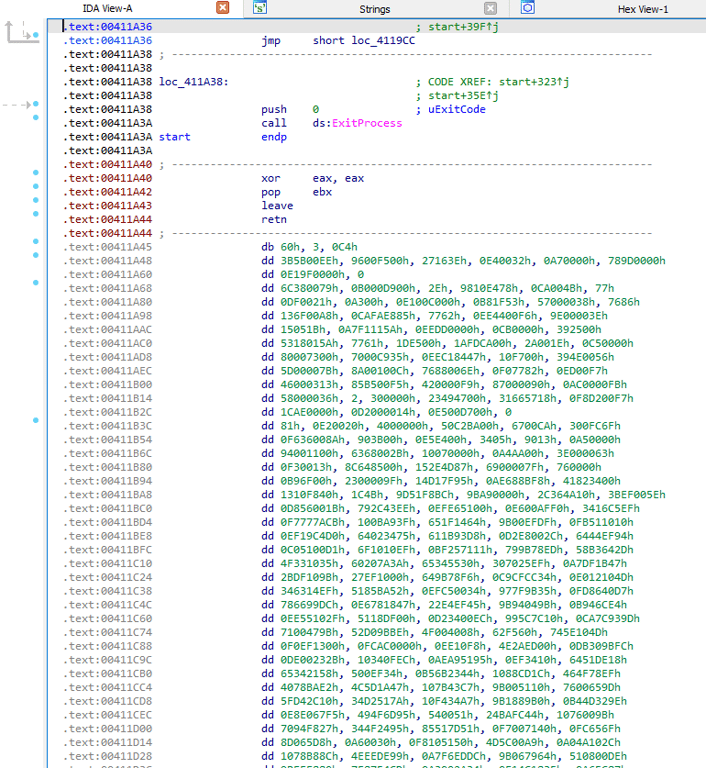Select address .text:00411A36 on jmp line
The height and width of the screenshot is (768, 706).
(108, 40)
